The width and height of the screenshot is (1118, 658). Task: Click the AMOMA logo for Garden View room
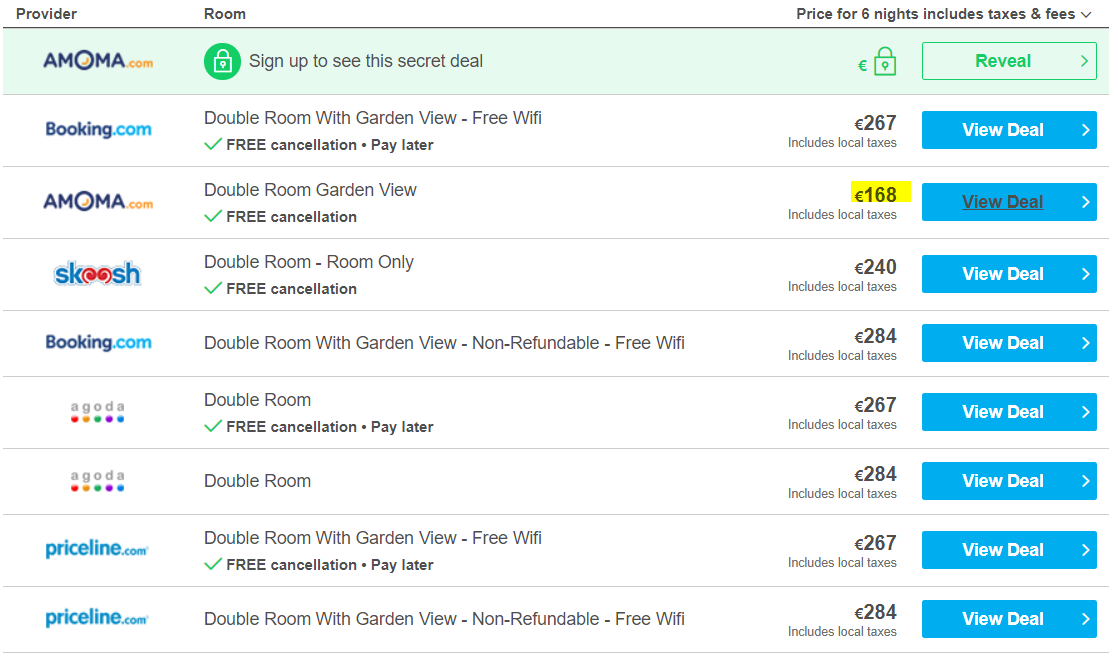[98, 202]
